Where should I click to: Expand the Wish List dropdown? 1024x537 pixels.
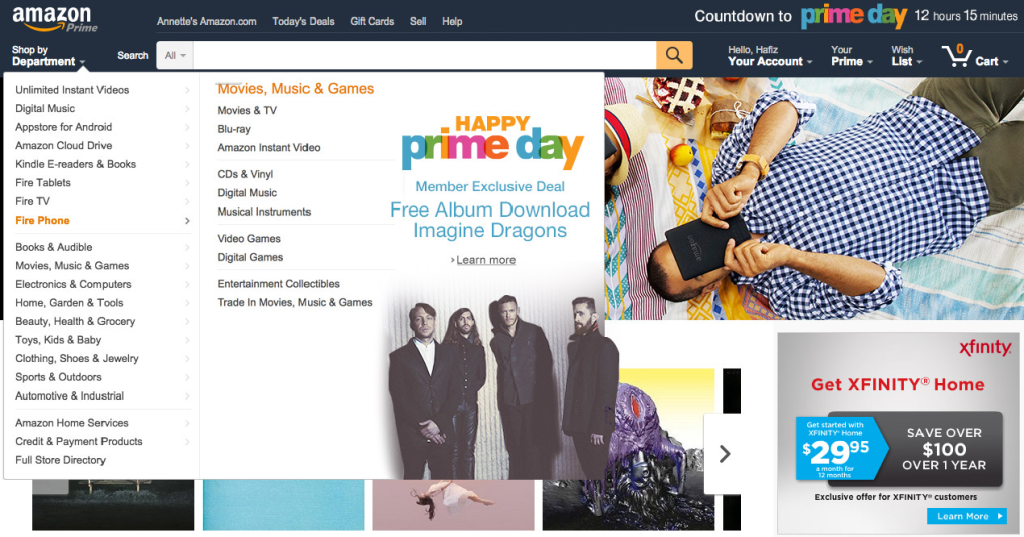906,56
